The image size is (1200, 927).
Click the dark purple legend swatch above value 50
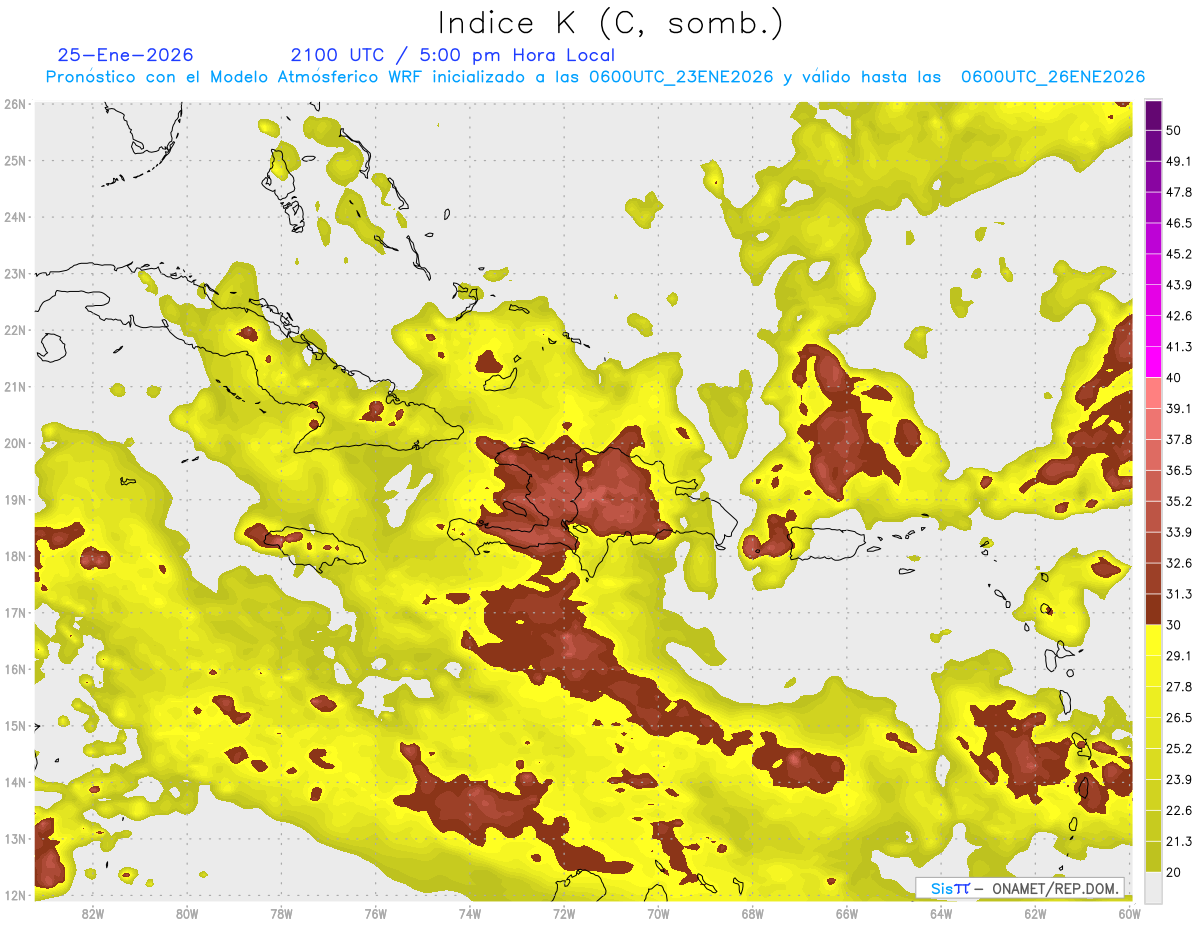coord(1153,115)
